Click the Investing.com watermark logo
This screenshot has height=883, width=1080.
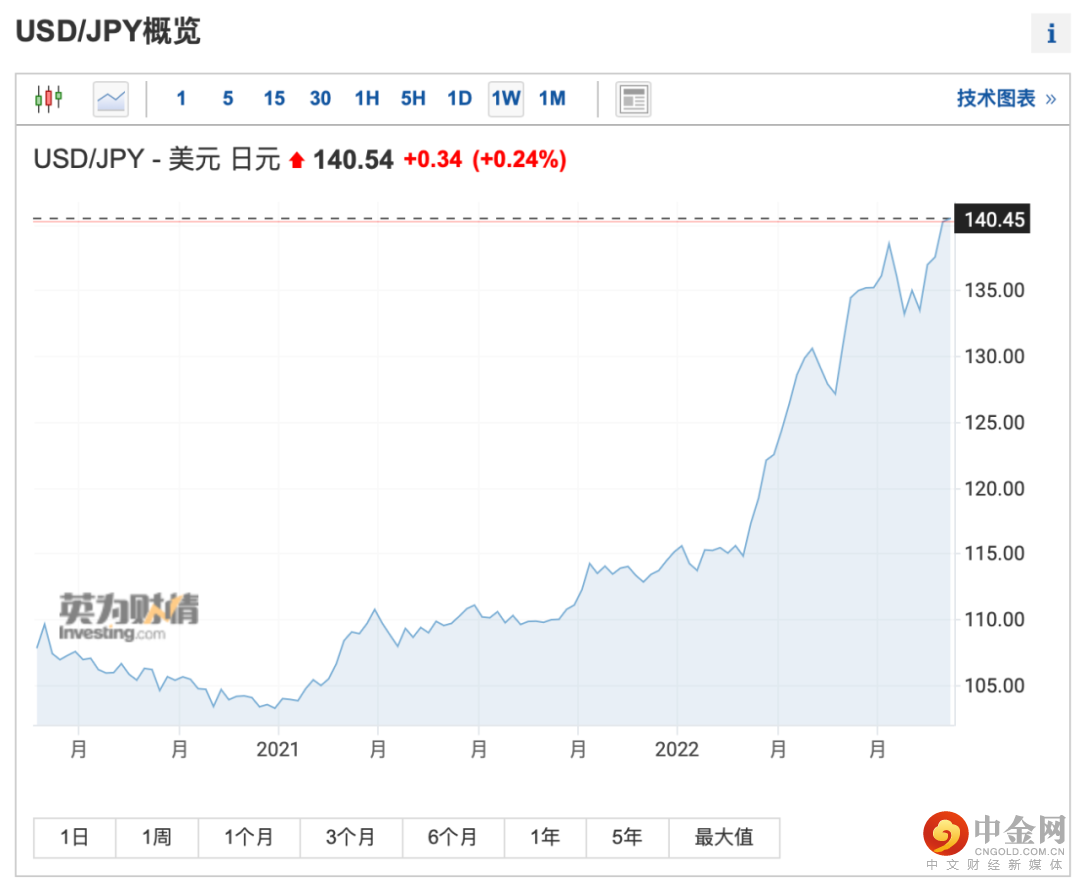coord(128,617)
